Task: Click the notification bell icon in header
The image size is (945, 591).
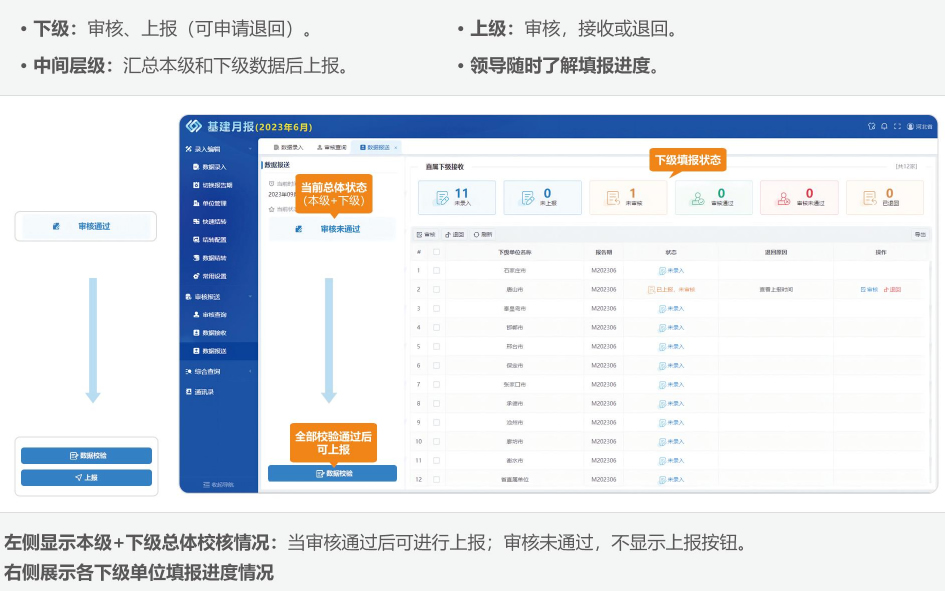Action: pos(884,127)
